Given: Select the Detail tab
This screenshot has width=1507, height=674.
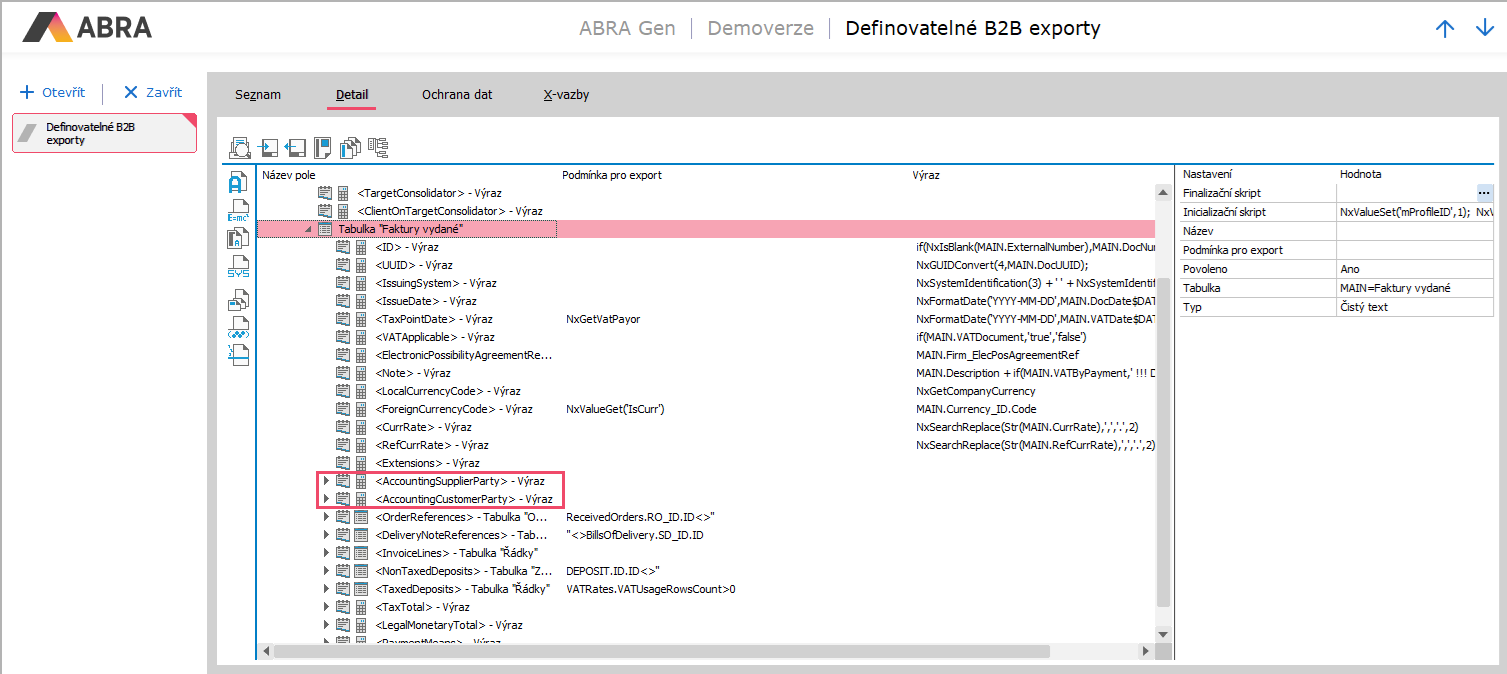Looking at the screenshot, I should (352, 95).
